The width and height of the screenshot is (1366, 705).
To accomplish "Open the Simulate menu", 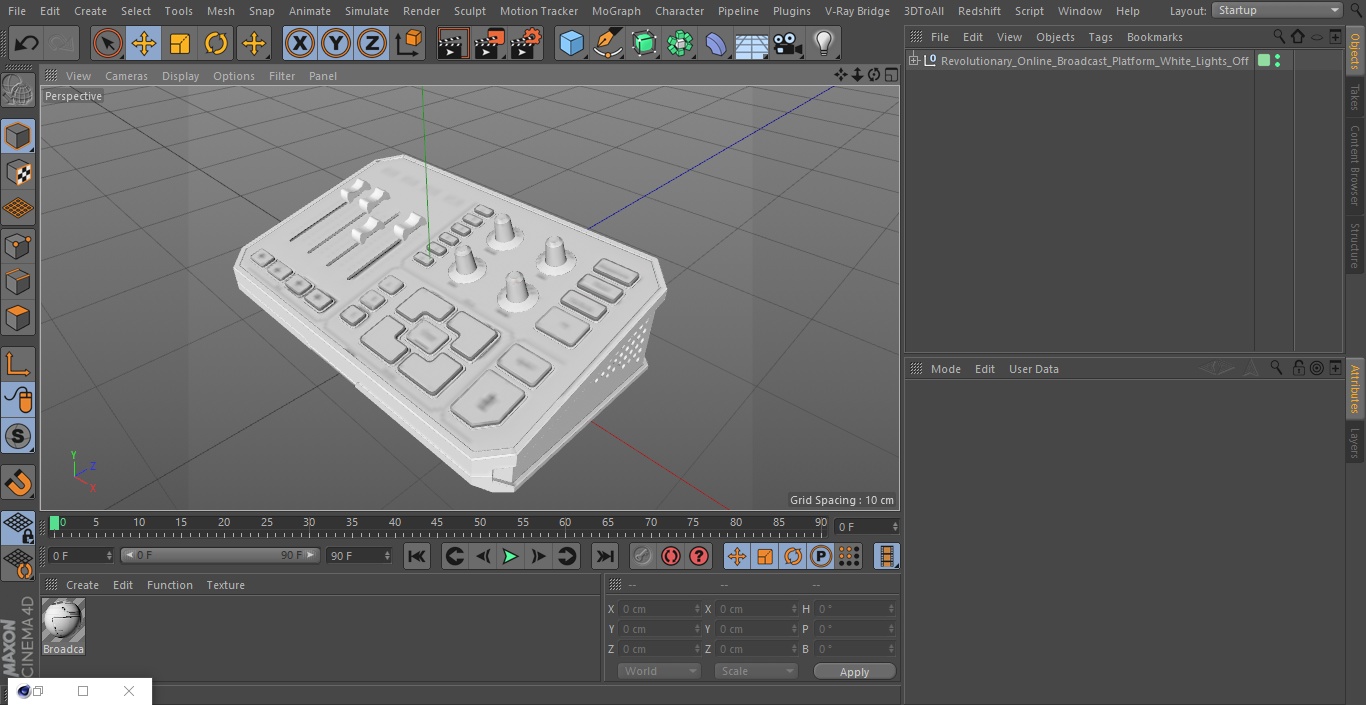I will (367, 11).
